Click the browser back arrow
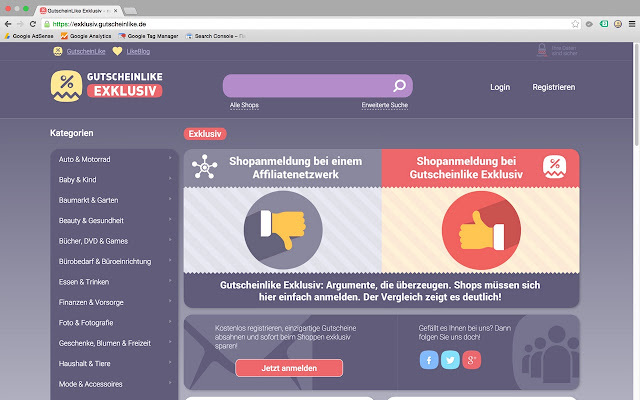 [8, 24]
